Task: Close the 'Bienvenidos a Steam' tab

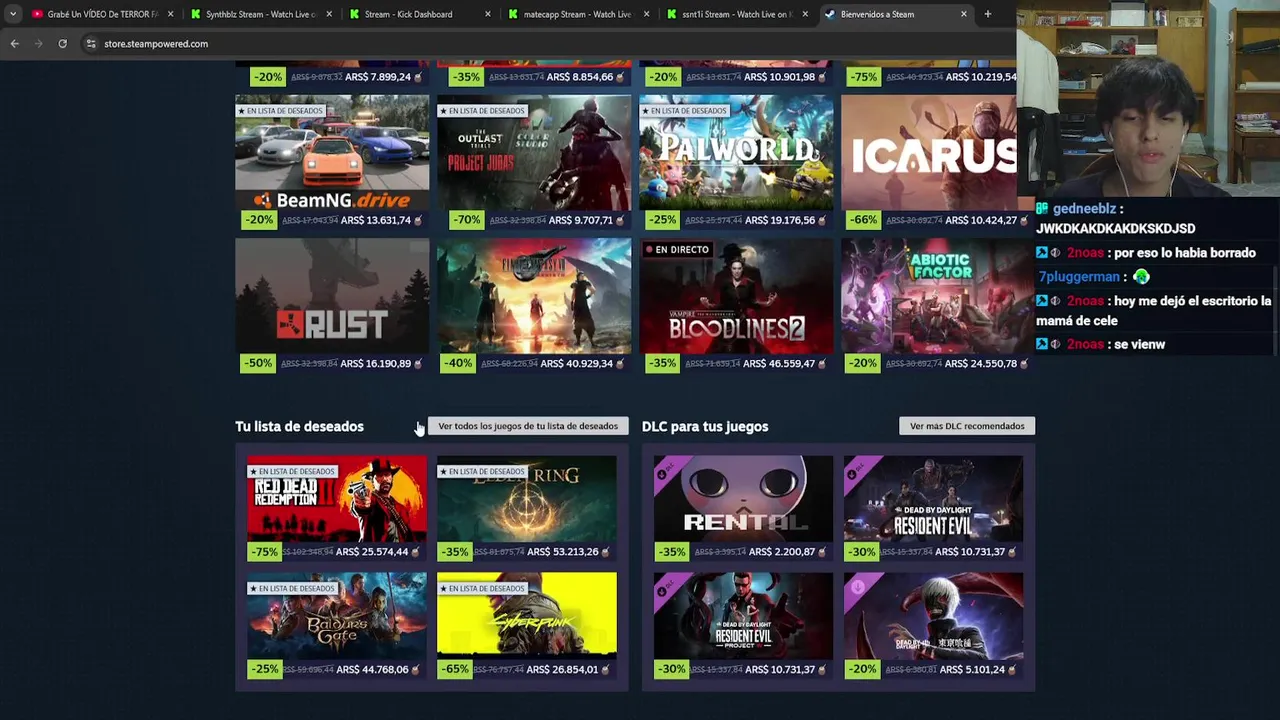Action: [963, 14]
